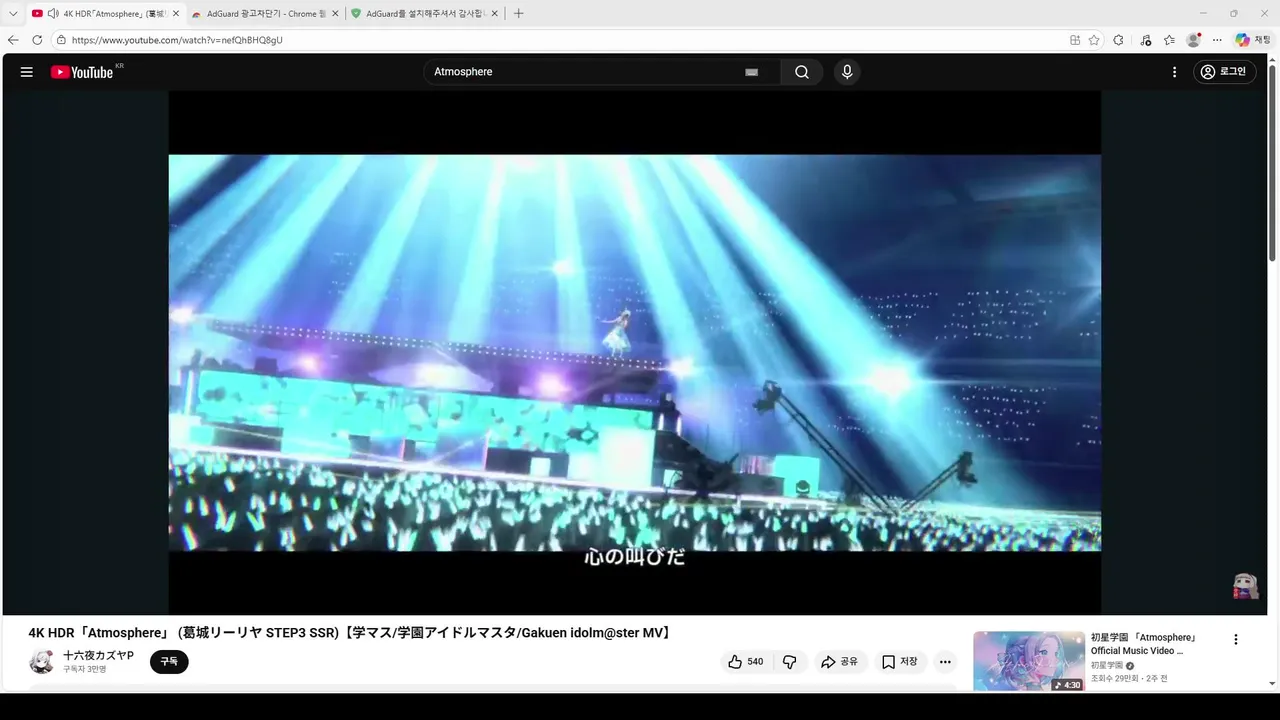Reload the page with refresh icon
This screenshot has width=1280, height=720.
(x=37, y=40)
